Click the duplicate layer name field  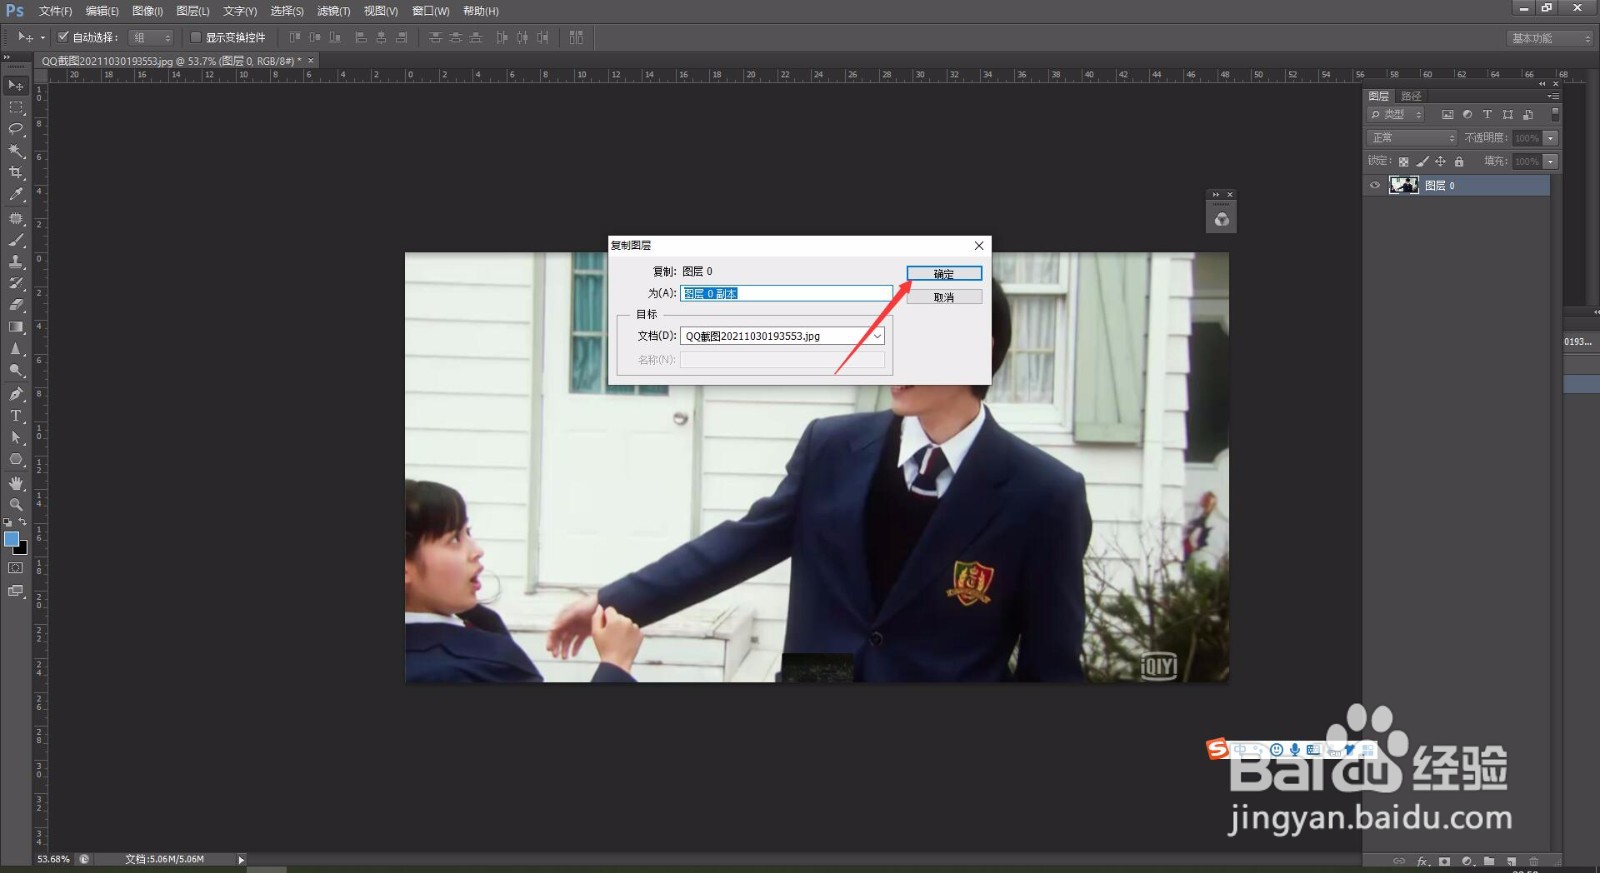(x=786, y=293)
